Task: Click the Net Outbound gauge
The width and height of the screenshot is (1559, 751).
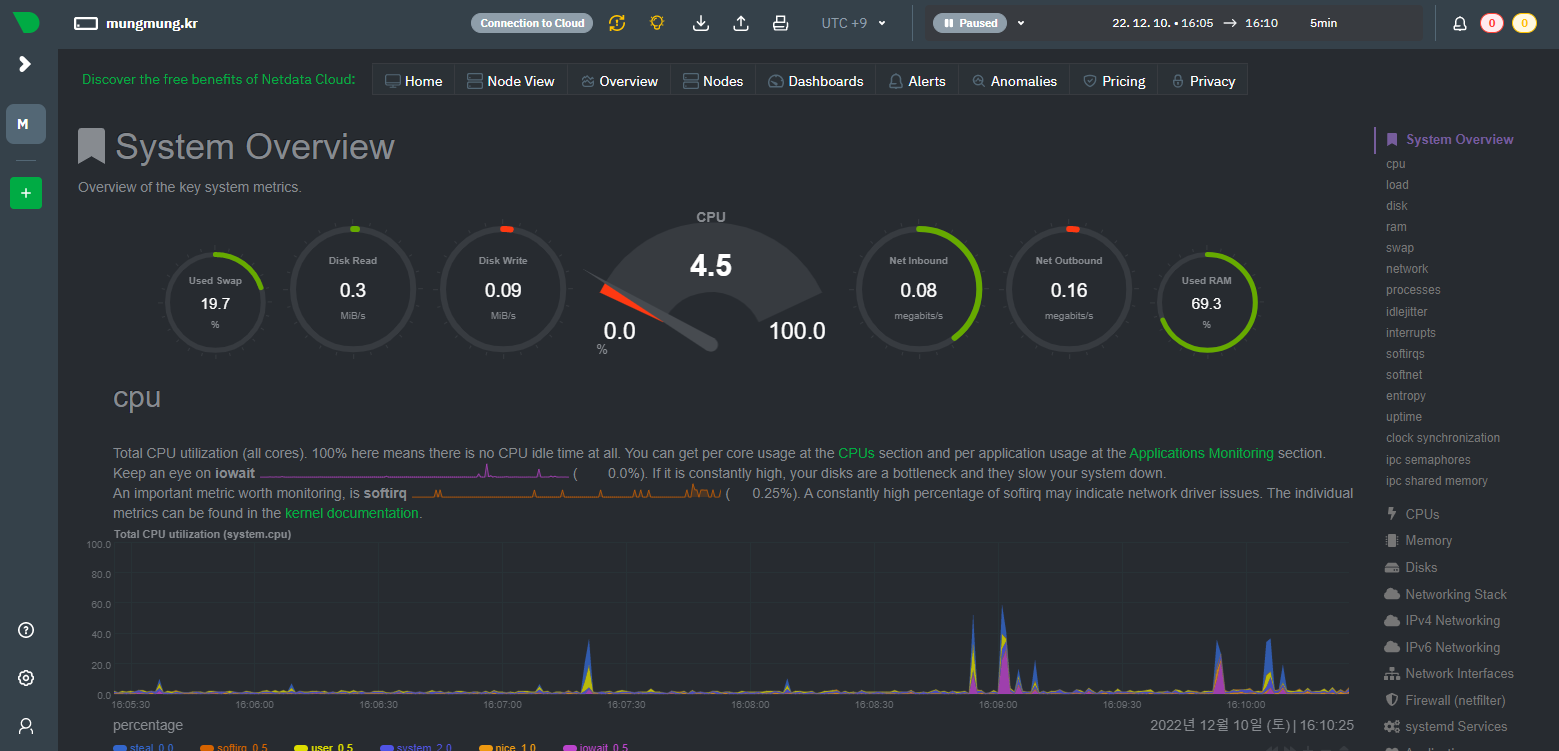Action: pos(1069,289)
